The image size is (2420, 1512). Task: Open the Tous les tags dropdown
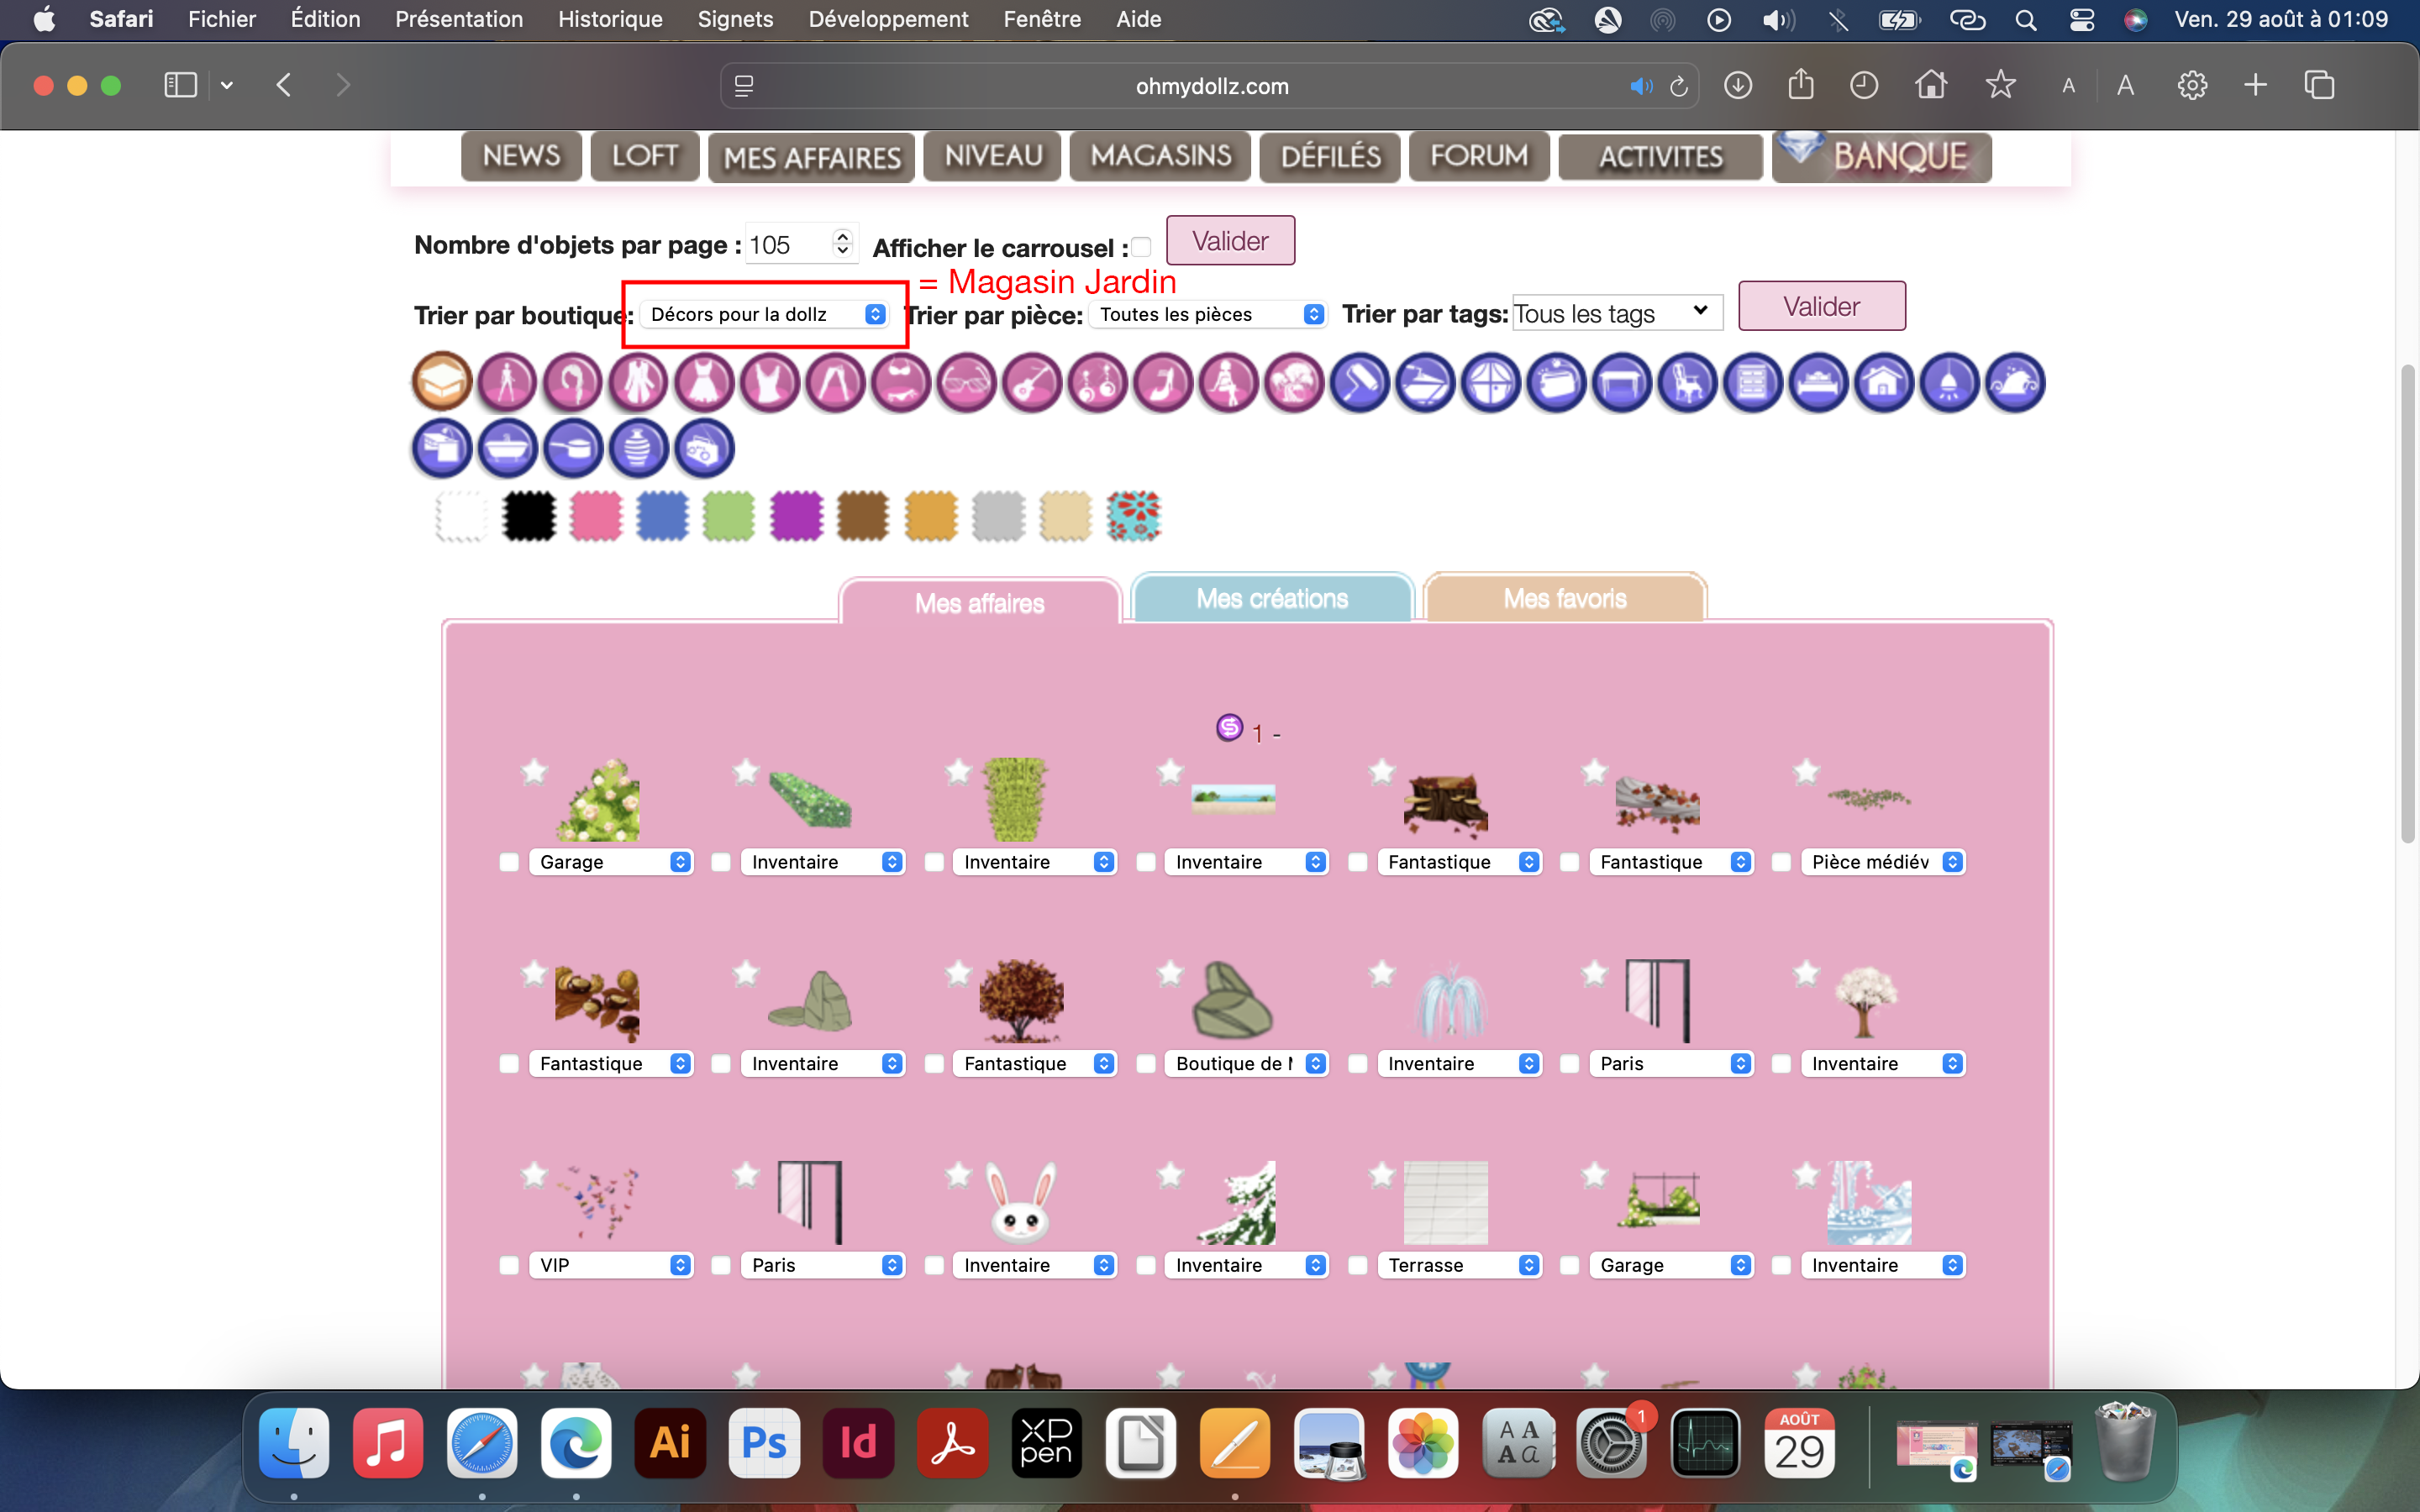[1615, 314]
